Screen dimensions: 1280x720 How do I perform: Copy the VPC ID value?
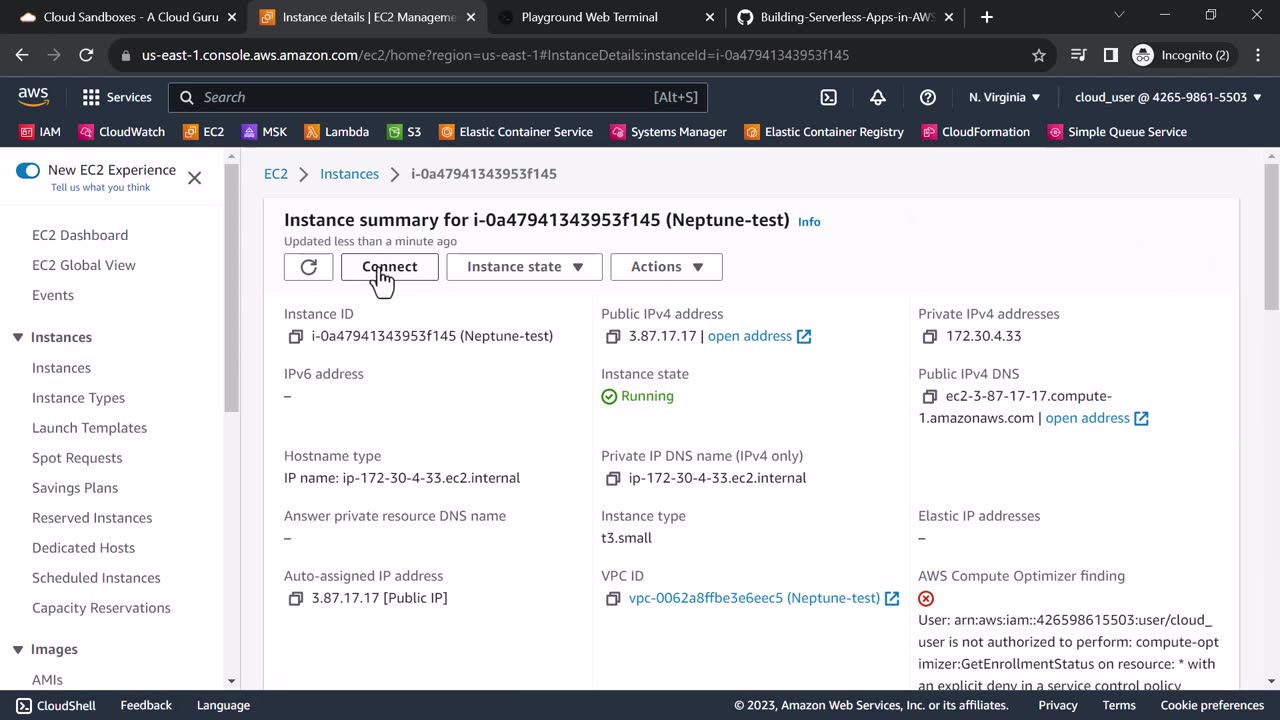pos(613,599)
